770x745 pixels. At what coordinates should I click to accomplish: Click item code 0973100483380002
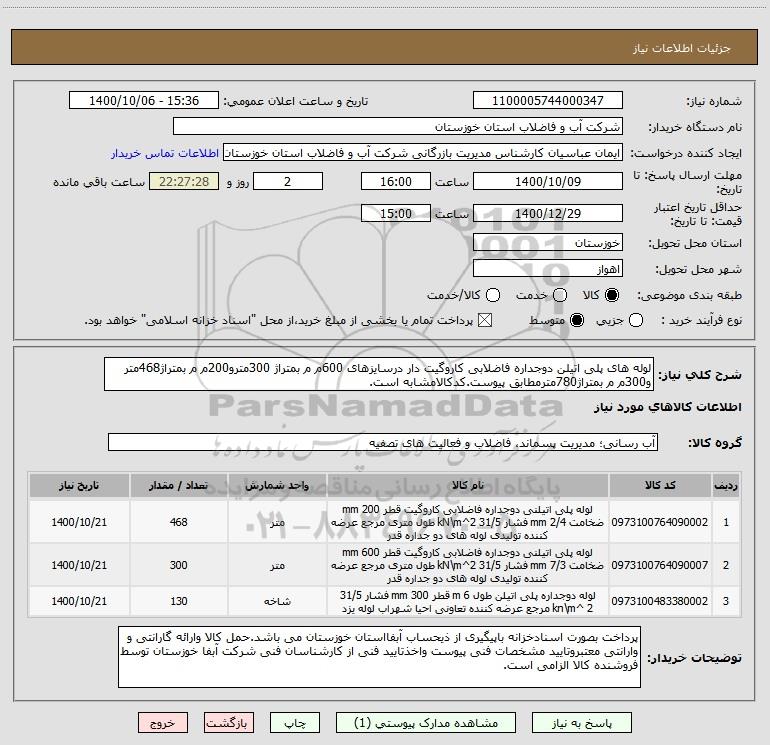click(660, 601)
